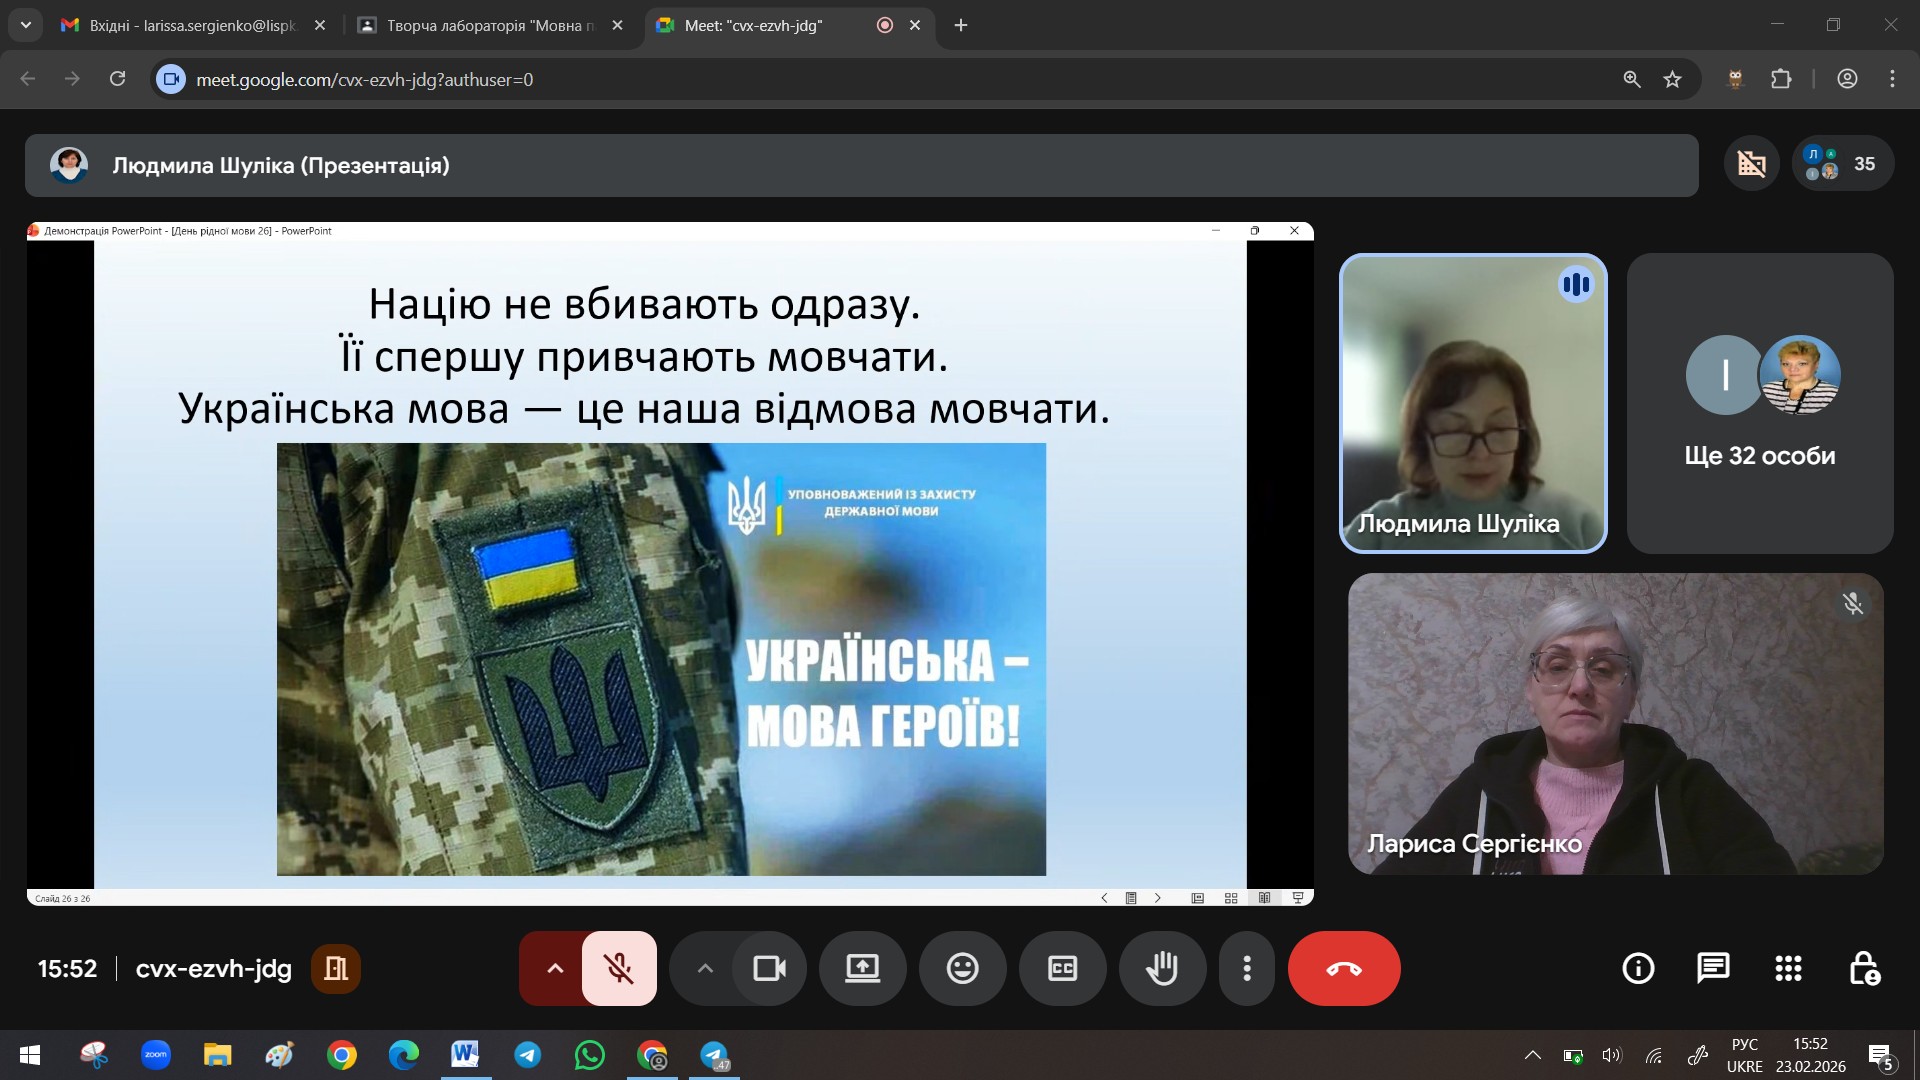Open the meeting details info icon
The width and height of the screenshot is (1920, 1080).
1638,968
